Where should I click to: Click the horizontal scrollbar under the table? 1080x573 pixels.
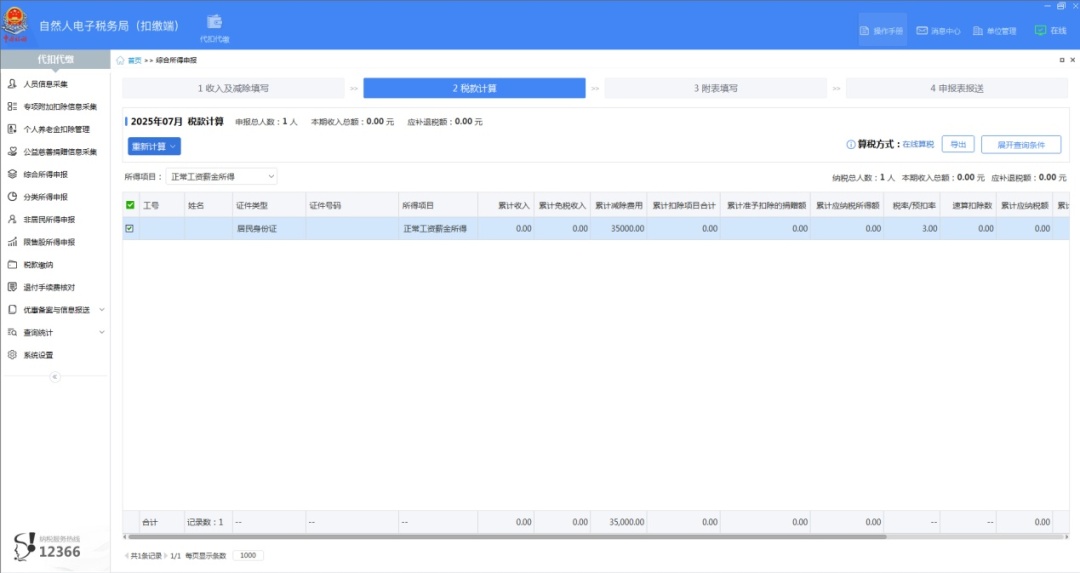pos(500,537)
